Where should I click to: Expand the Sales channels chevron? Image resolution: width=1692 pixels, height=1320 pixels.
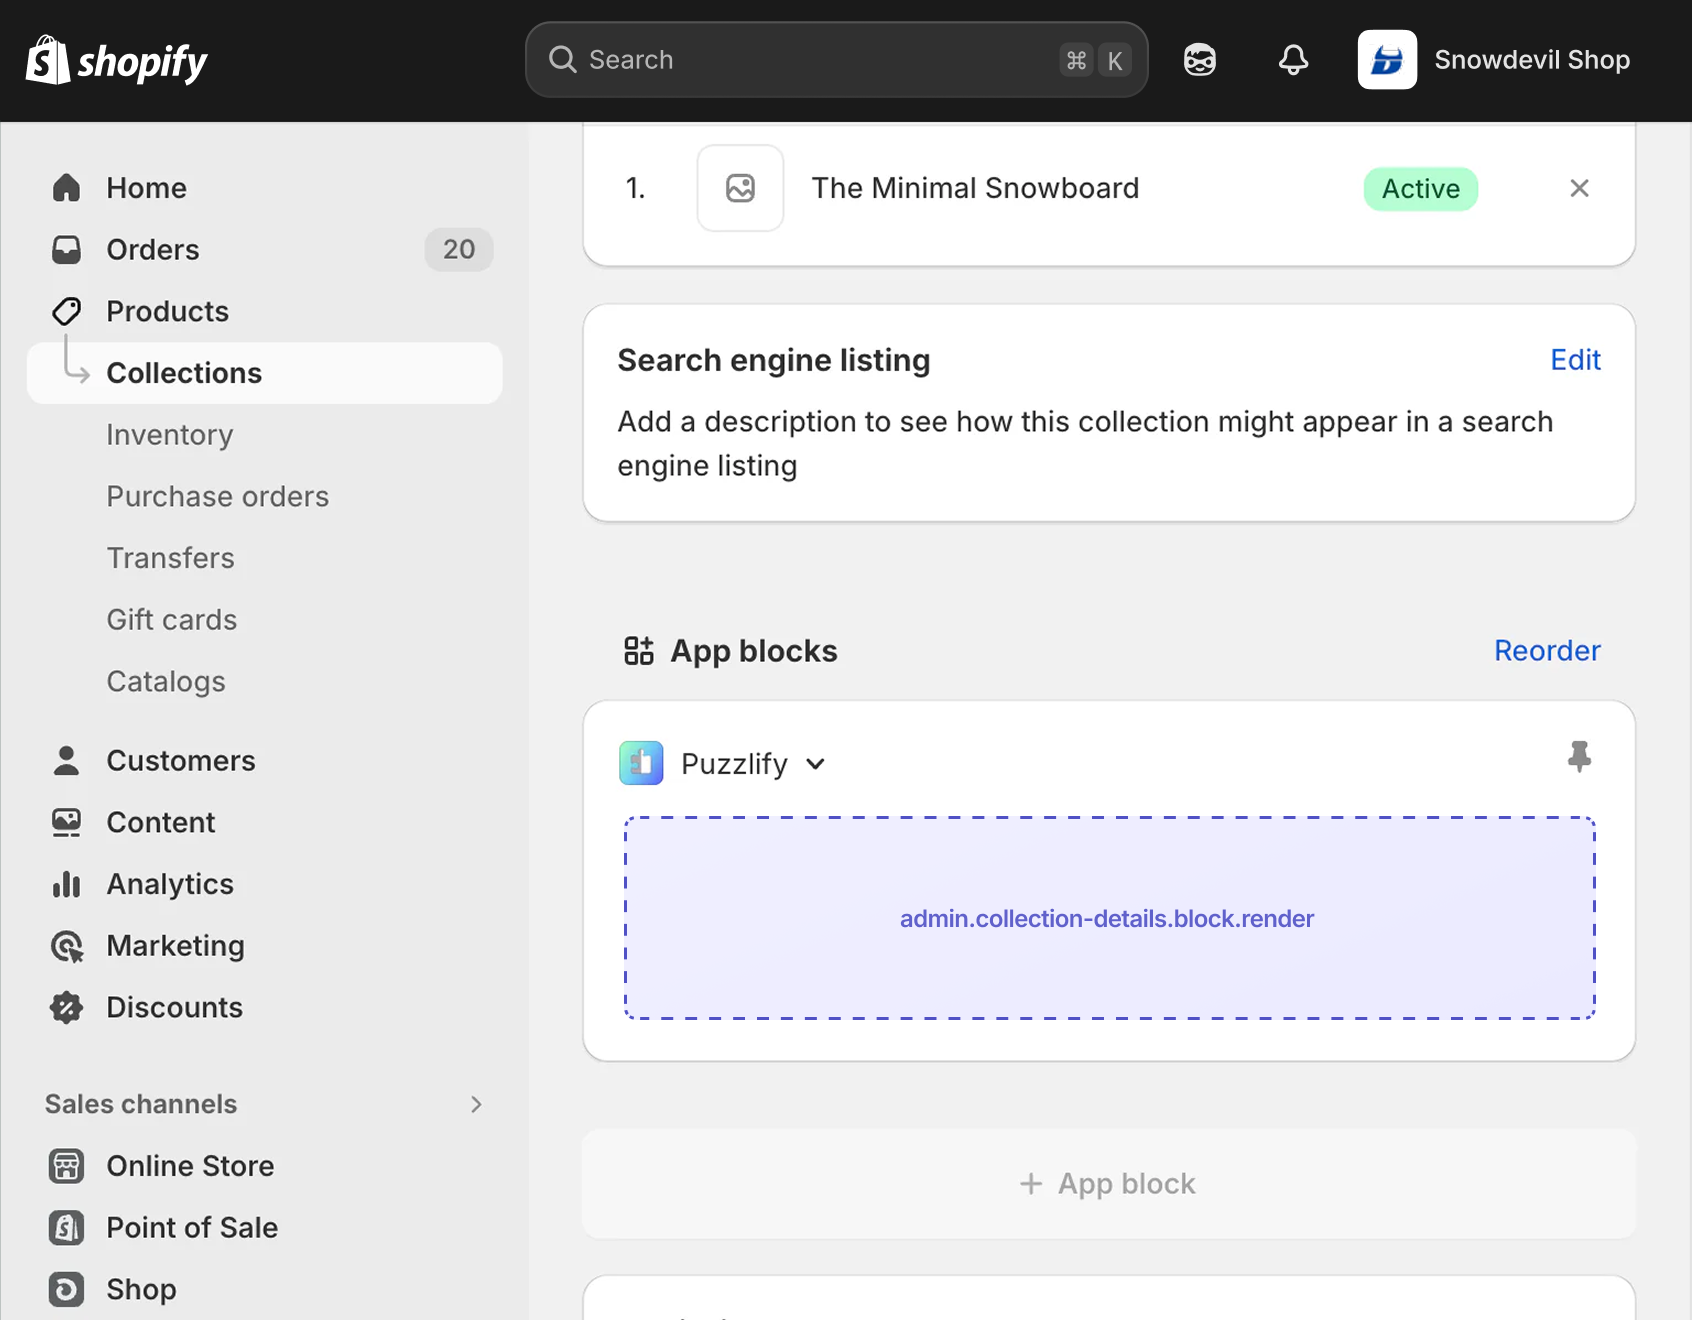point(476,1104)
